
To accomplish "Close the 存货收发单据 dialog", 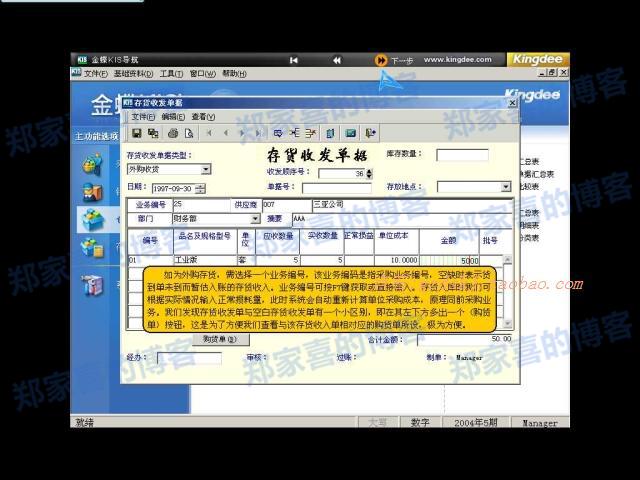I will point(512,103).
